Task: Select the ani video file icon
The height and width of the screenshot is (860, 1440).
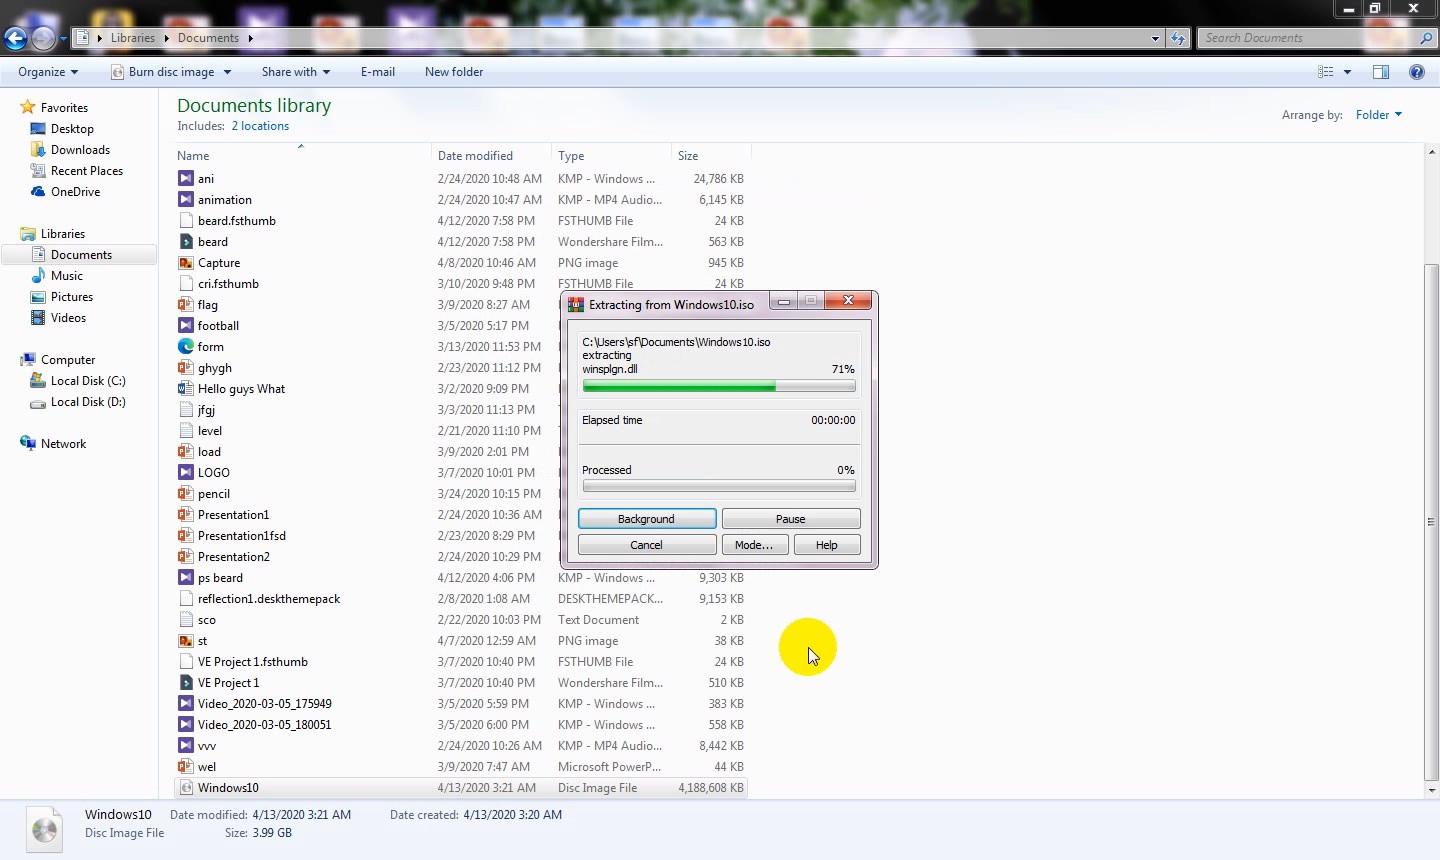Action: (186, 179)
